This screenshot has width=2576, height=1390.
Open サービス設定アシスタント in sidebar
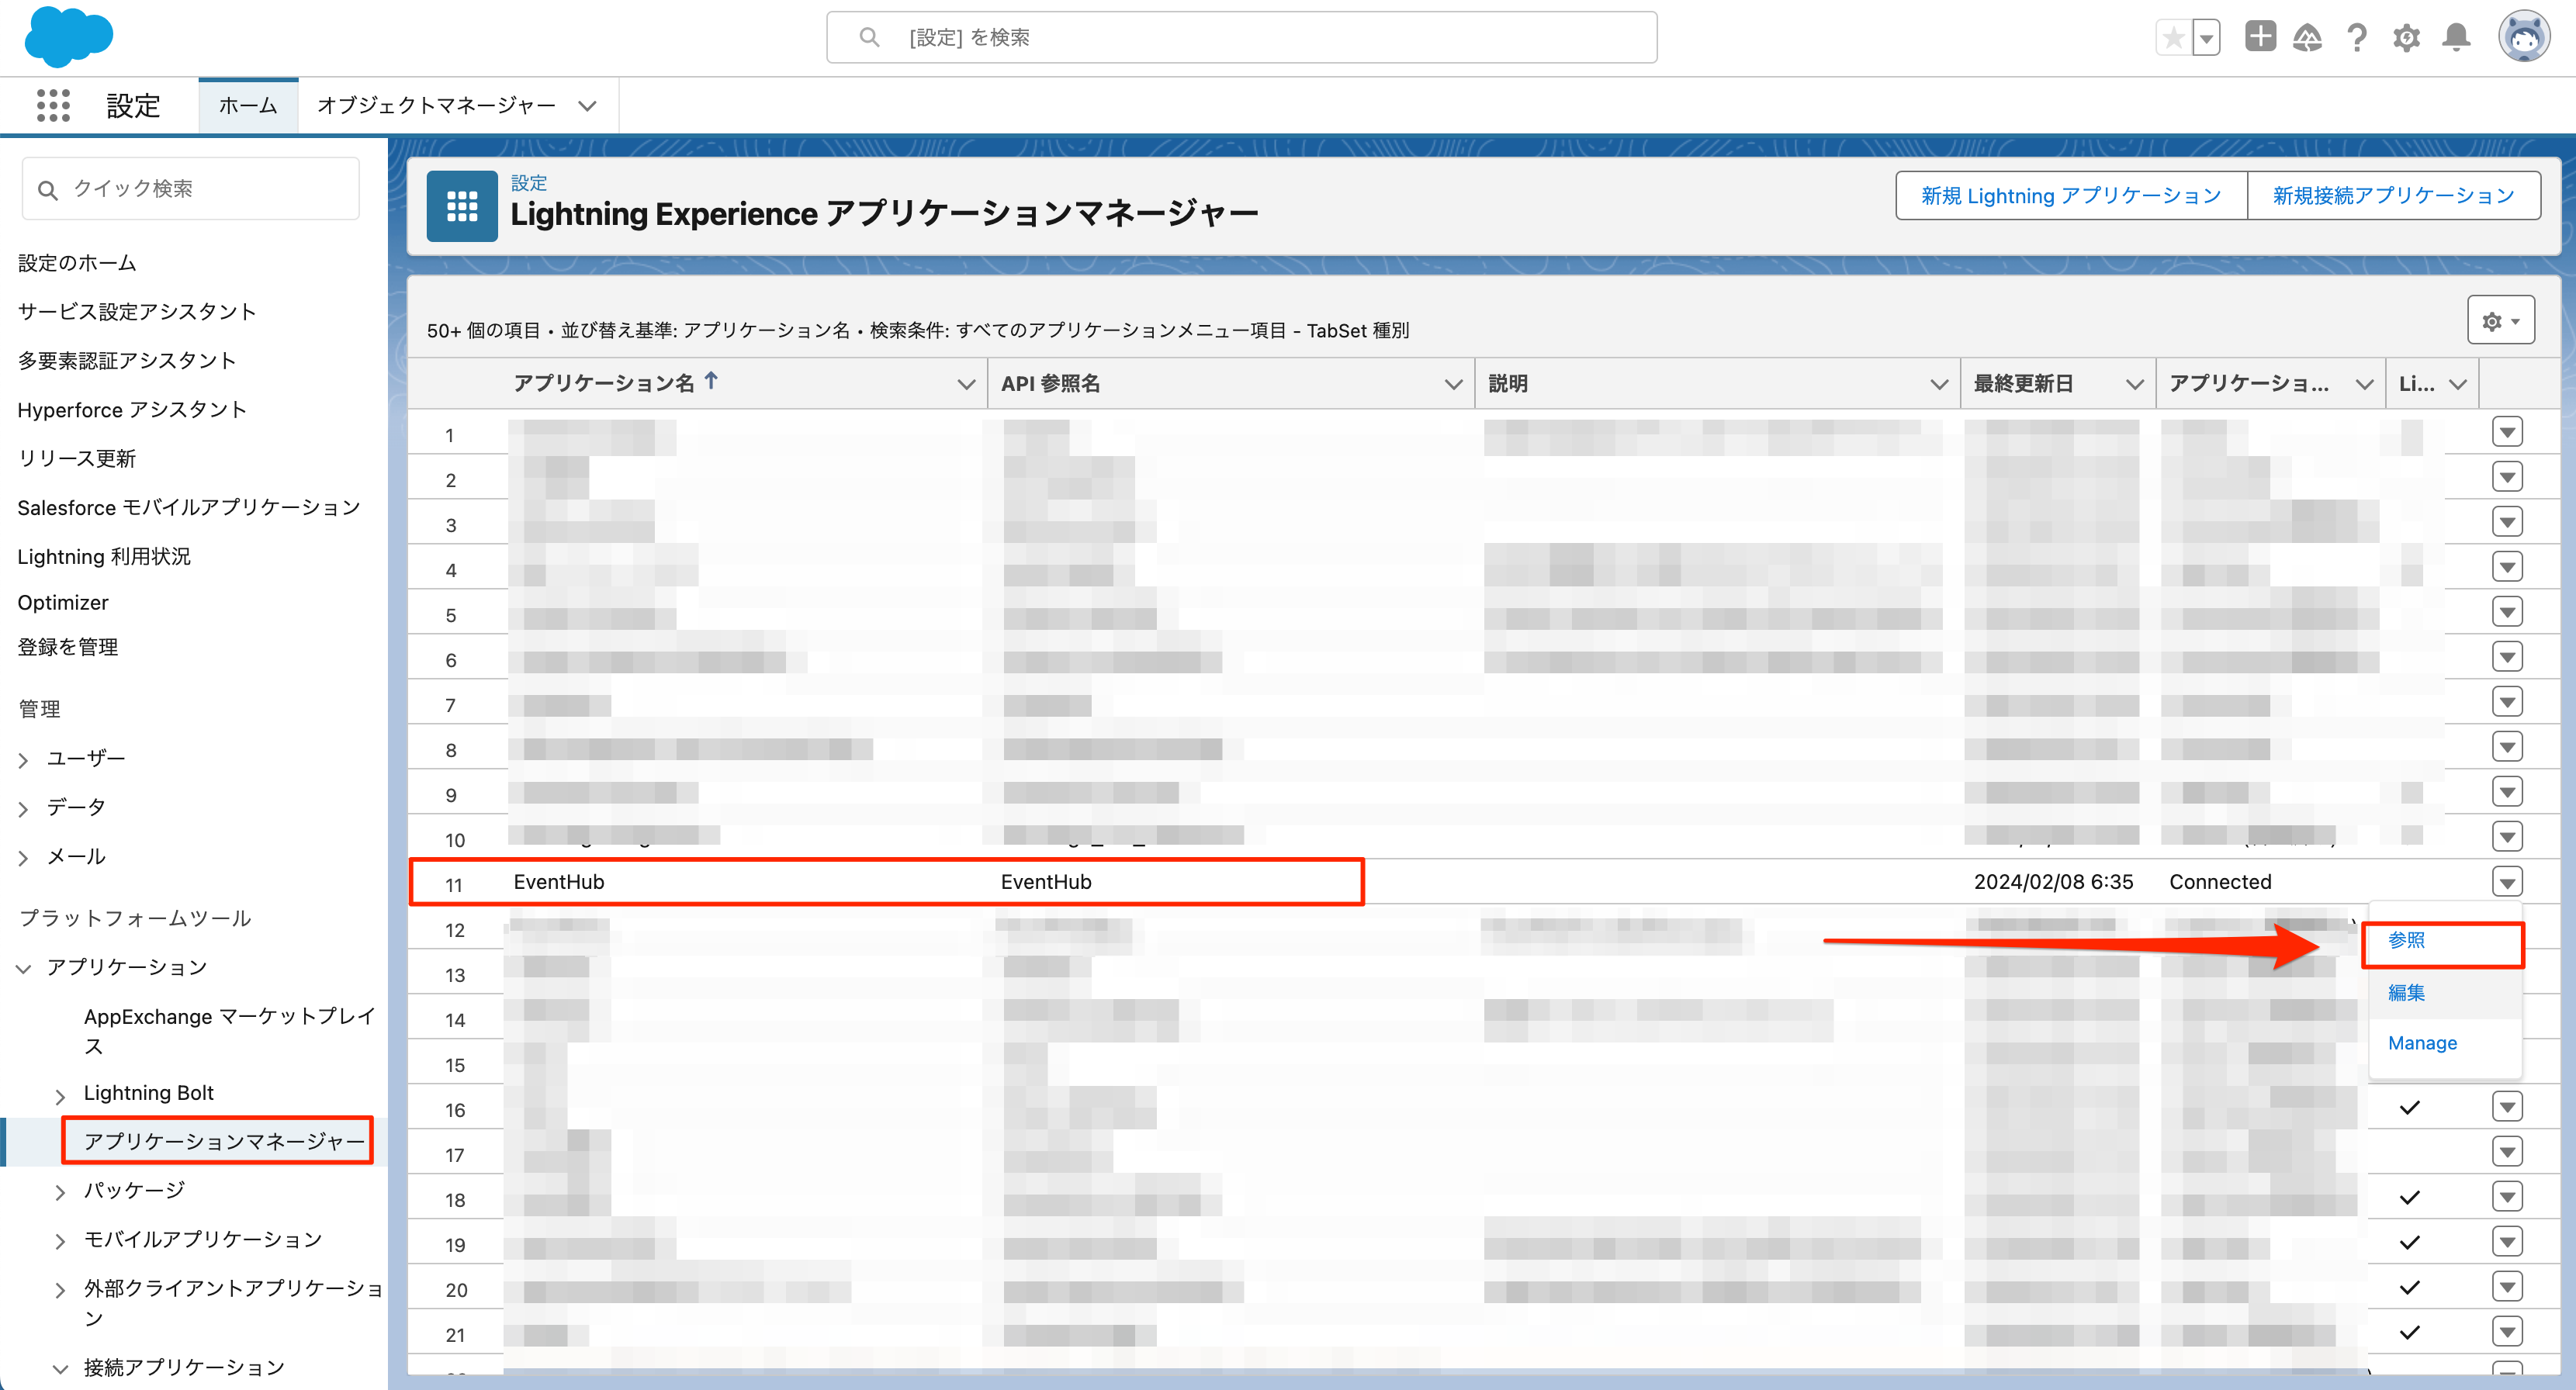click(x=137, y=312)
